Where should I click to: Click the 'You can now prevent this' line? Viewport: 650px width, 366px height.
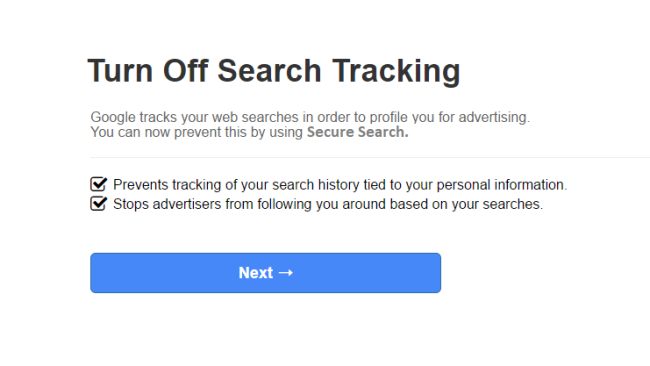[x=250, y=132]
